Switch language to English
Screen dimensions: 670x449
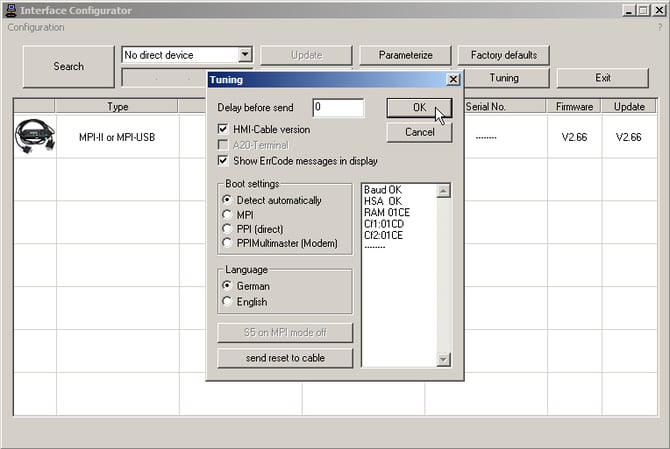point(227,301)
